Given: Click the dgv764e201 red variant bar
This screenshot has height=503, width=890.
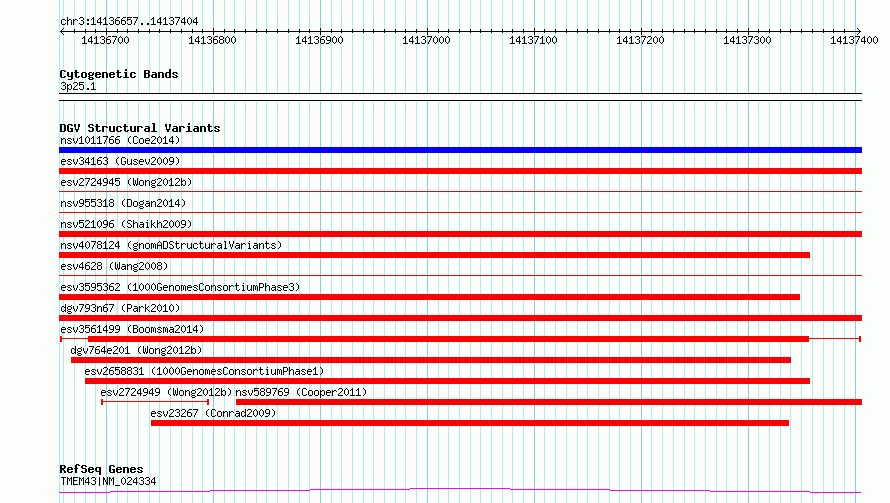Looking at the screenshot, I should pos(431,360).
